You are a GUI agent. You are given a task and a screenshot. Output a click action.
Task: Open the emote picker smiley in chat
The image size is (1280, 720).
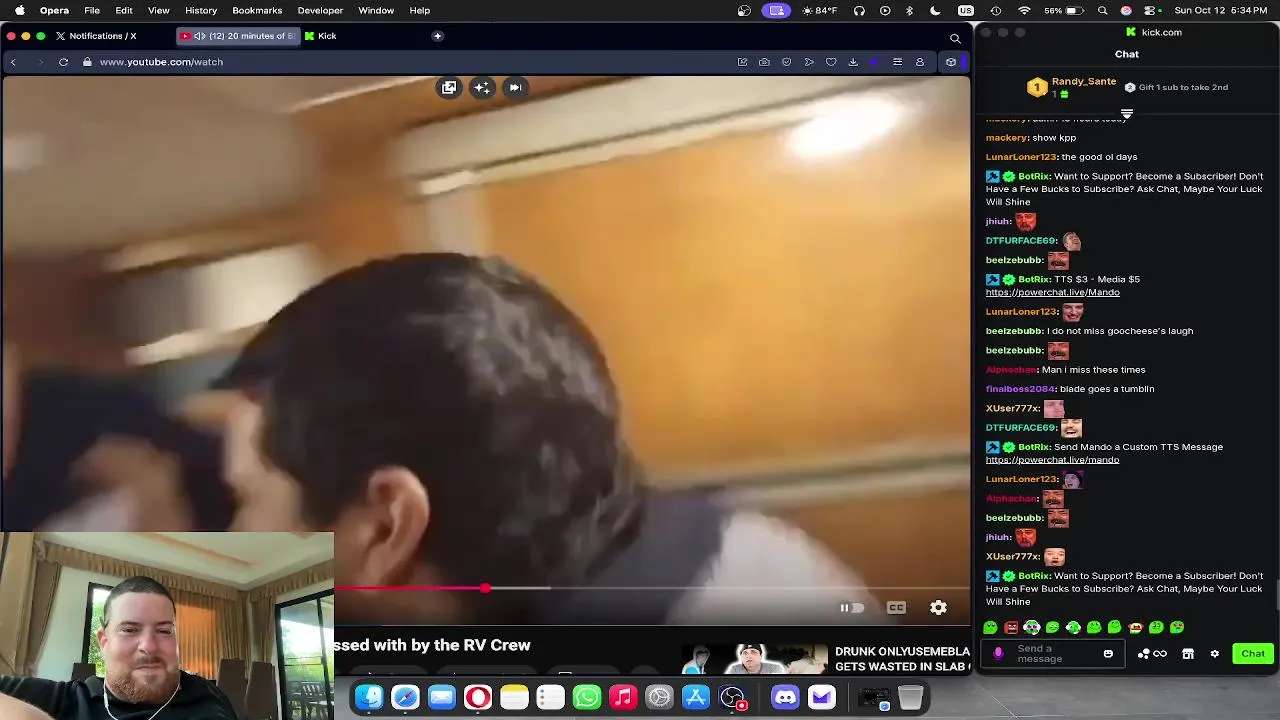point(1108,654)
